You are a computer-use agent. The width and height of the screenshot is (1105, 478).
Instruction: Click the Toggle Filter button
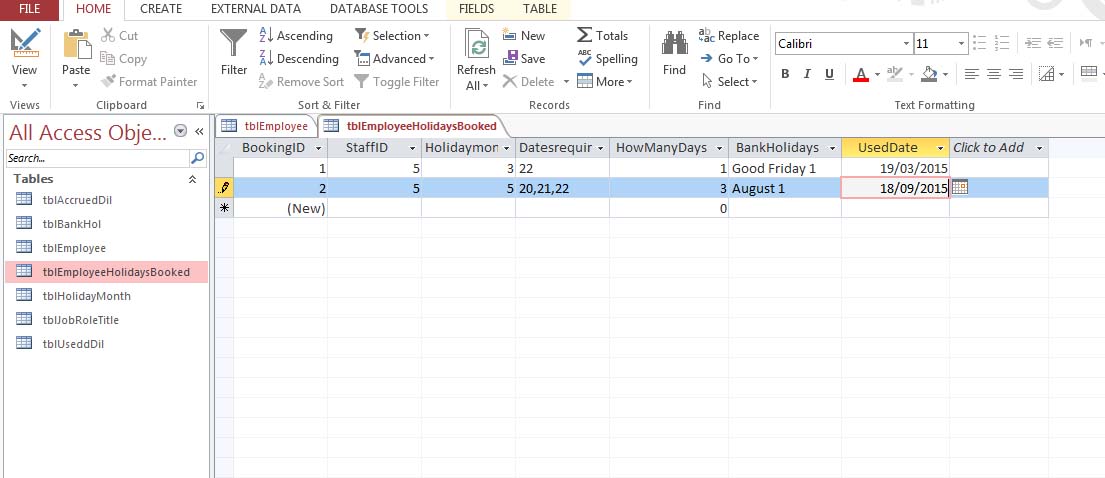397,82
